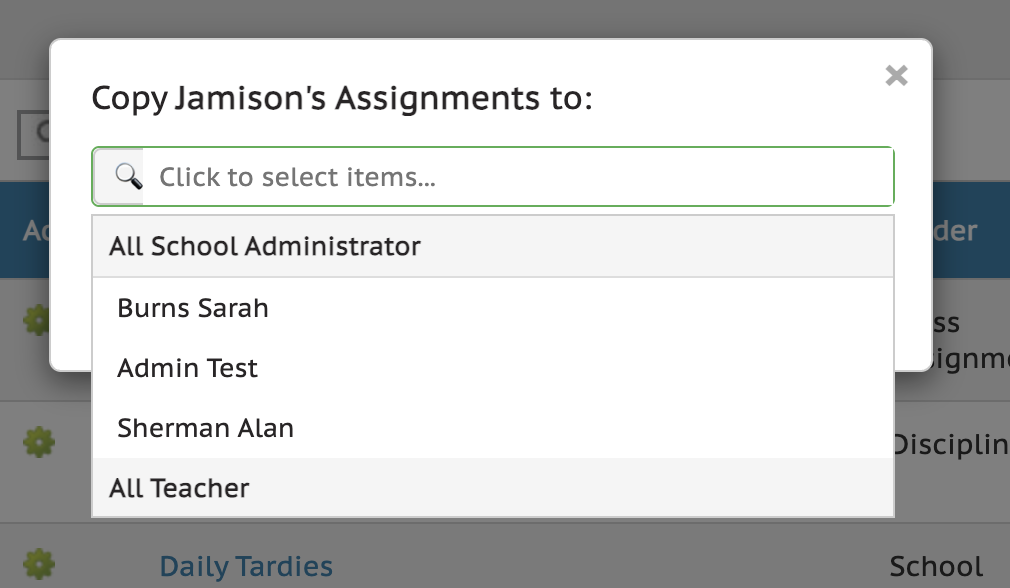The height and width of the screenshot is (588, 1010).
Task: Open the gear icon in Daily Tardies row
Action: (x=38, y=562)
